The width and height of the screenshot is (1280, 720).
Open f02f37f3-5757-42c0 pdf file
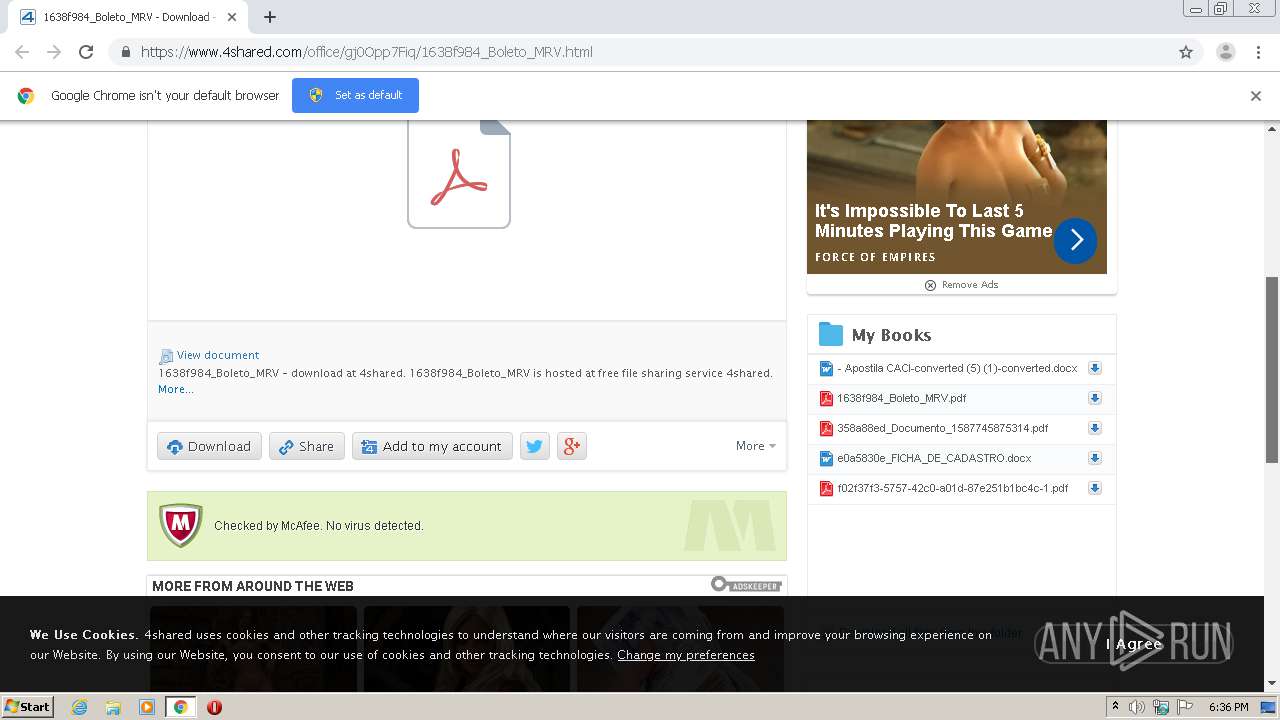pyautogui.click(x=953, y=488)
